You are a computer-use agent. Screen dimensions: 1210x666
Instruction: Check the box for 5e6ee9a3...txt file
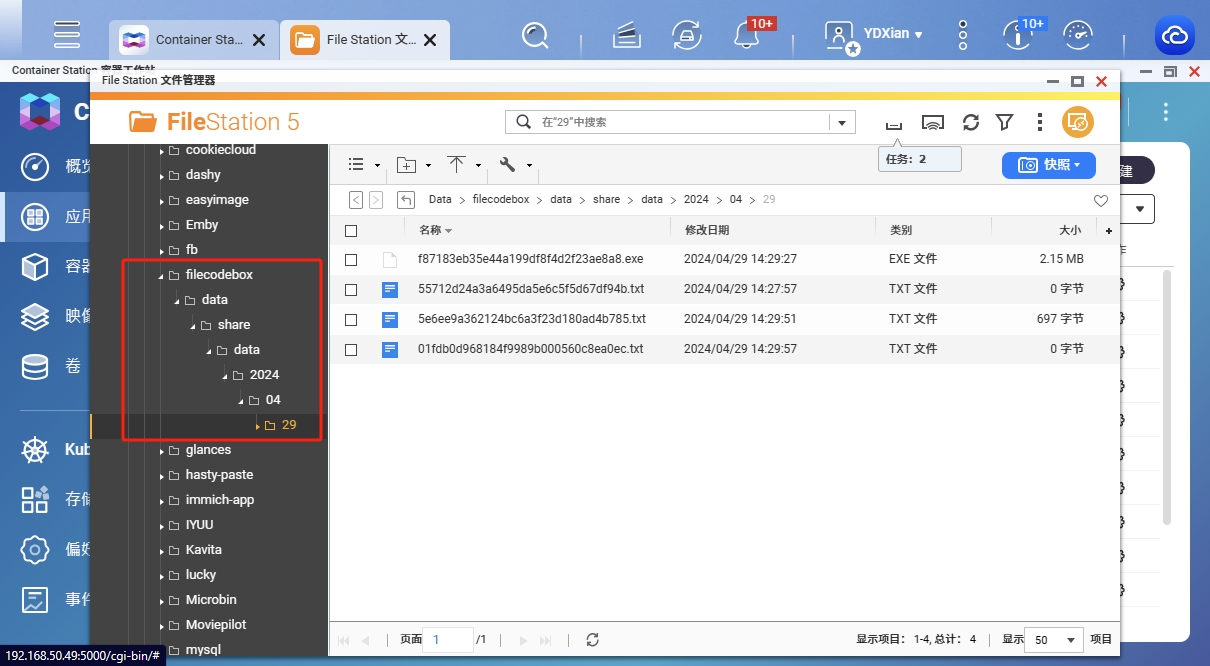(351, 320)
